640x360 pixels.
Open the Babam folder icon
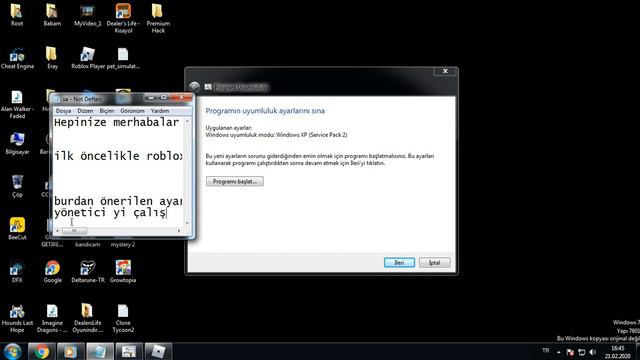[x=52, y=15]
